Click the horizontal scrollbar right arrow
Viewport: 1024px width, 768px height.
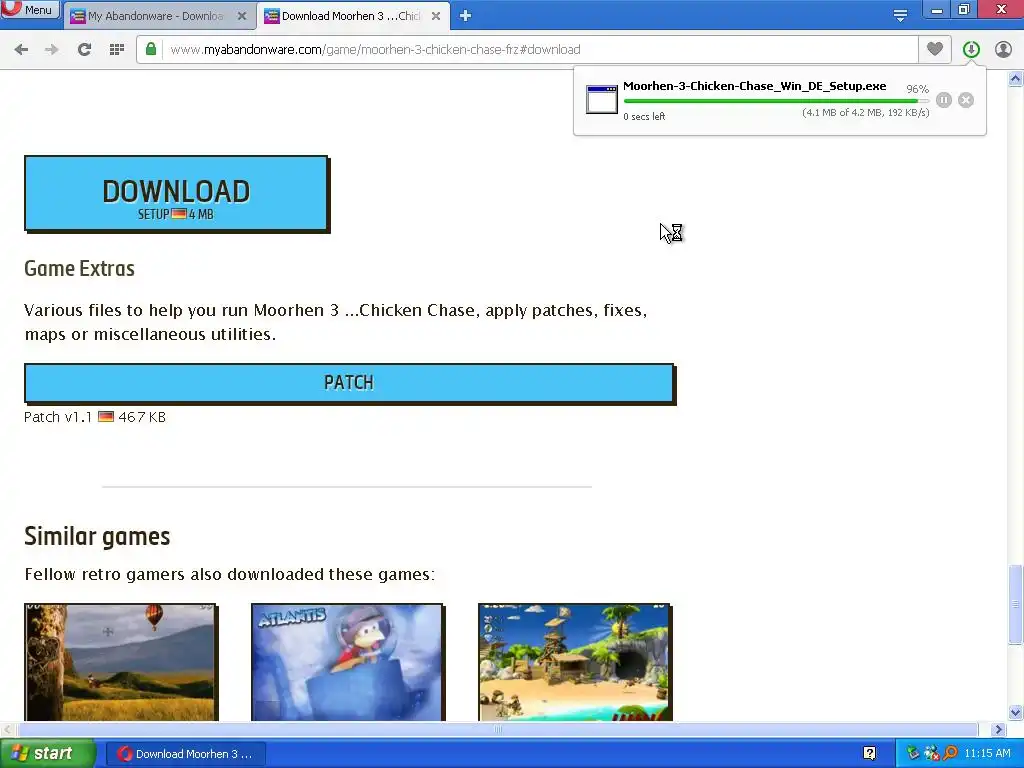click(x=998, y=729)
